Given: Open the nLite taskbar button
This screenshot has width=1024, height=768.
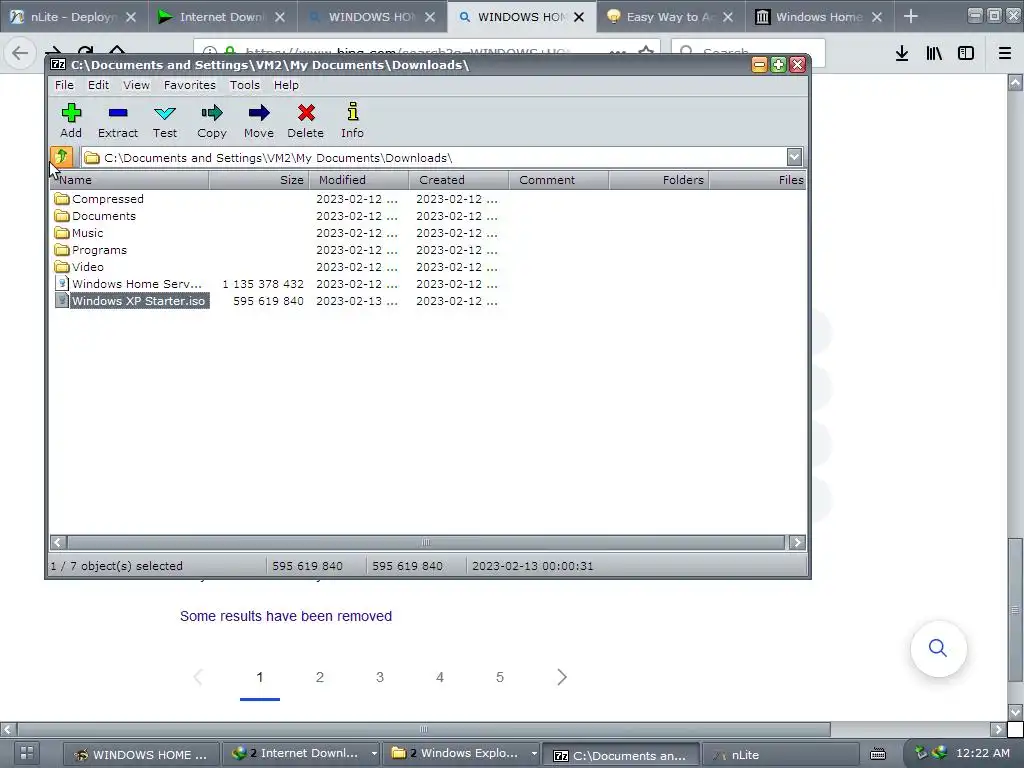Looking at the screenshot, I should [780, 754].
